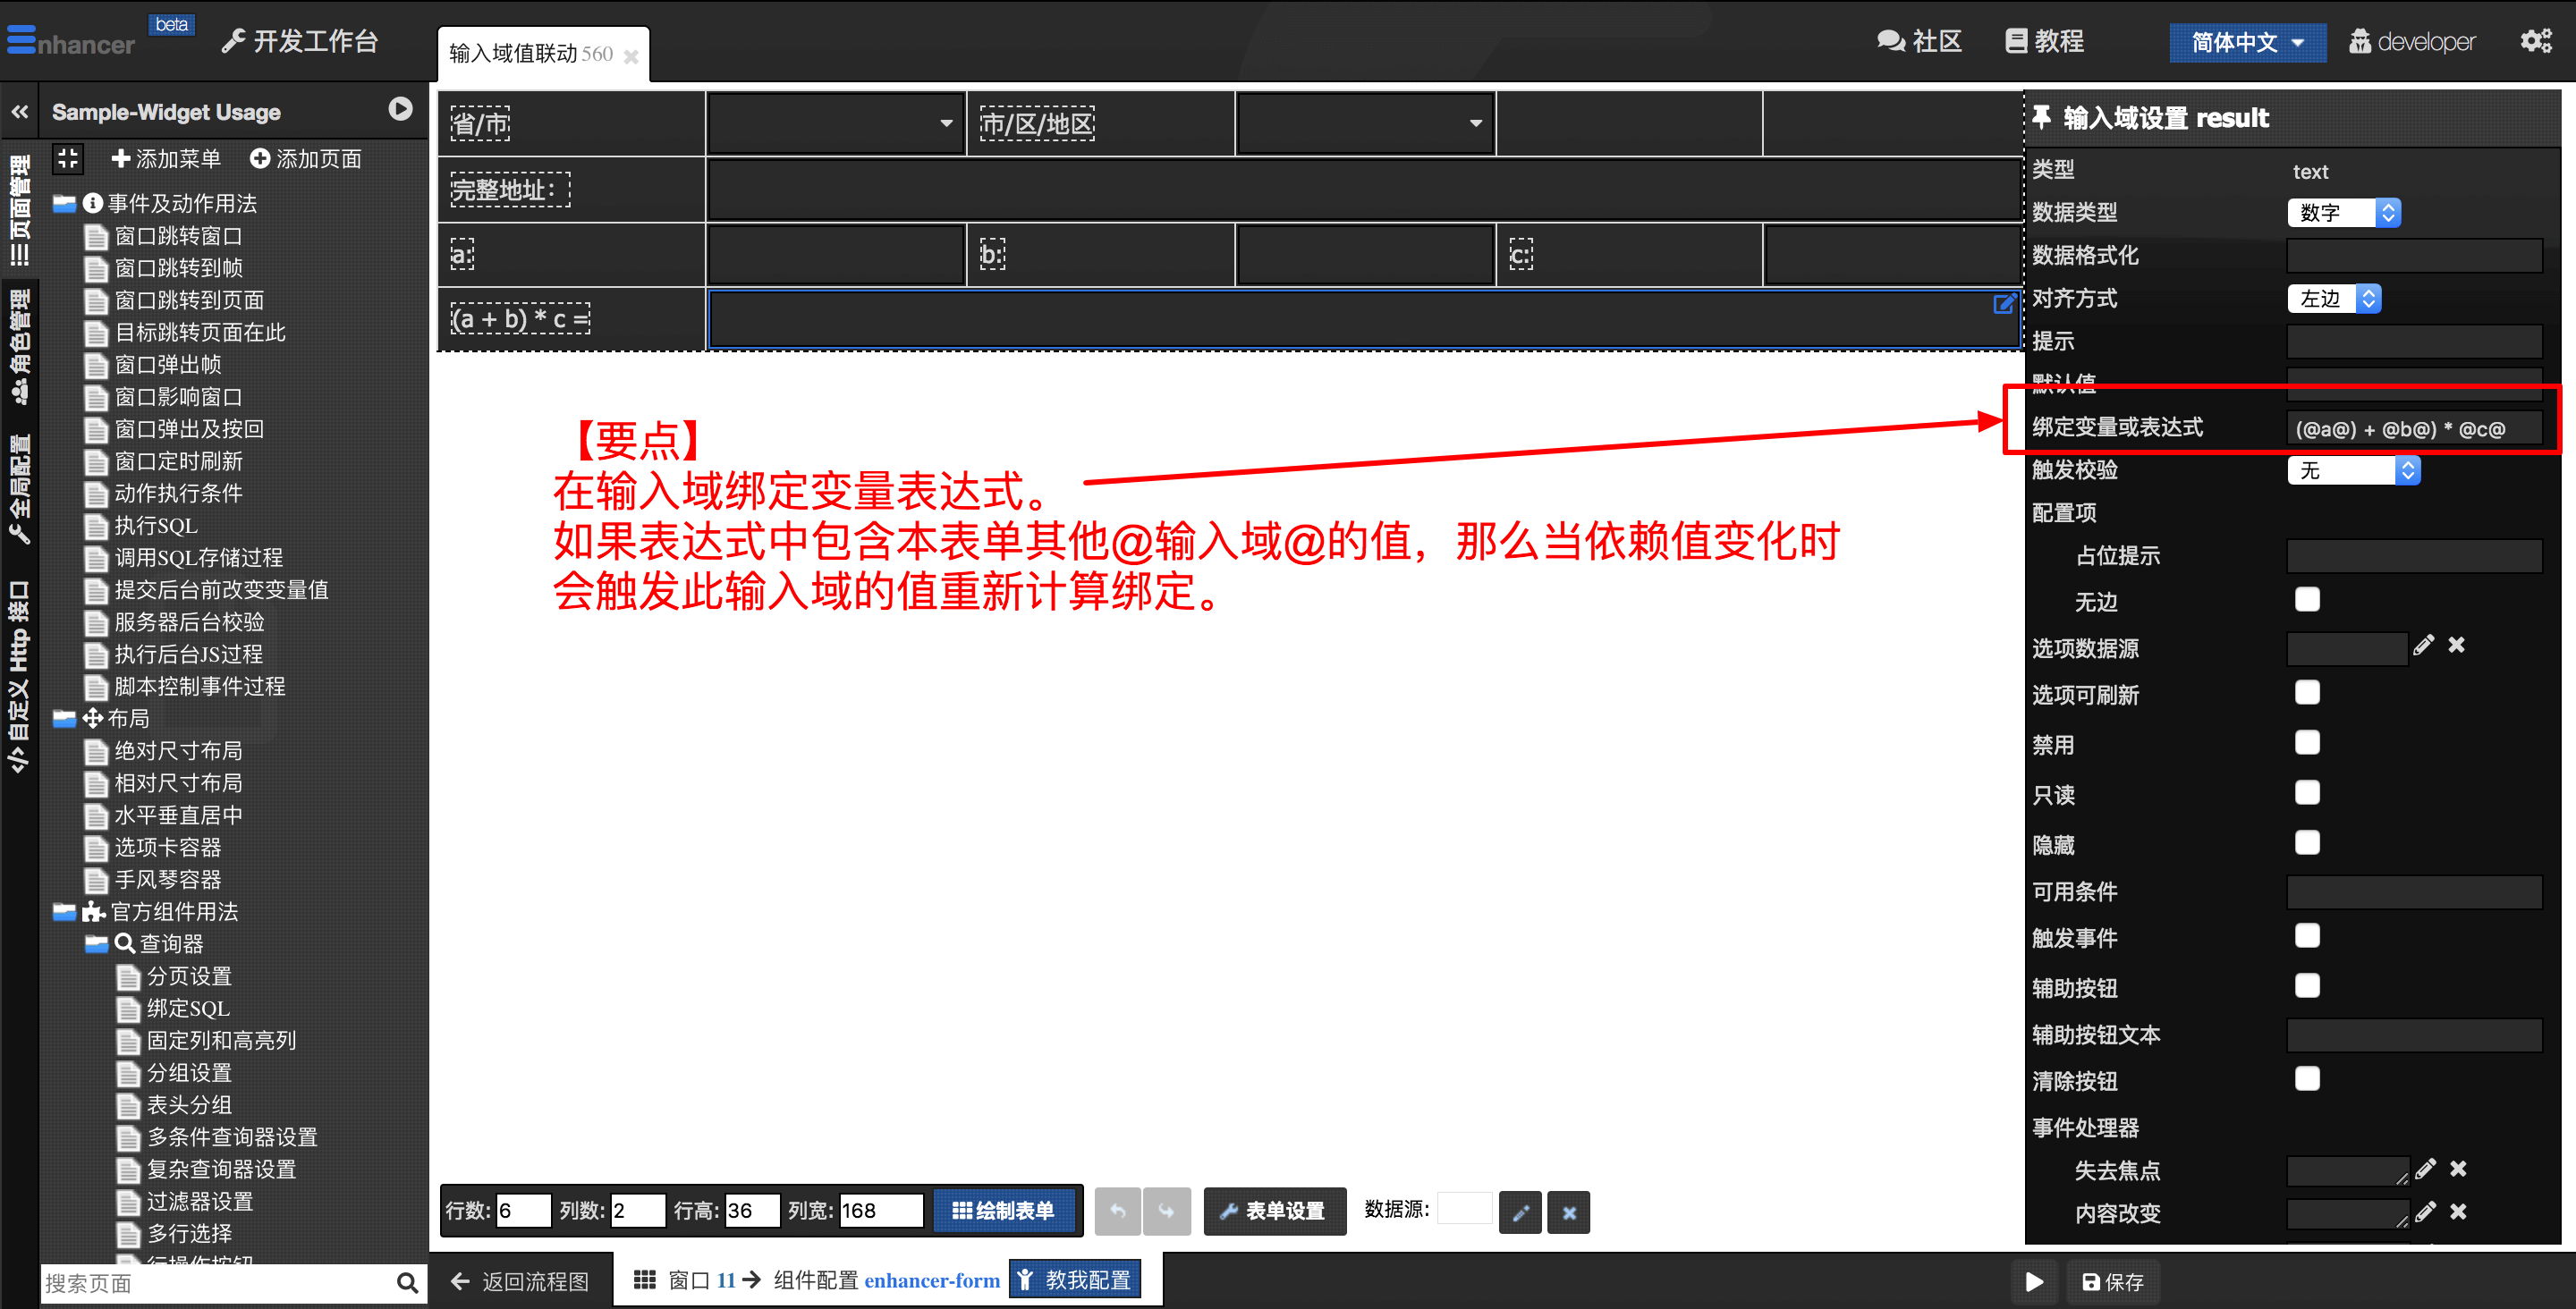Image resolution: width=2576 pixels, height=1309 pixels.
Task: Enable the 只读 checkbox
Action: pos(2307,793)
